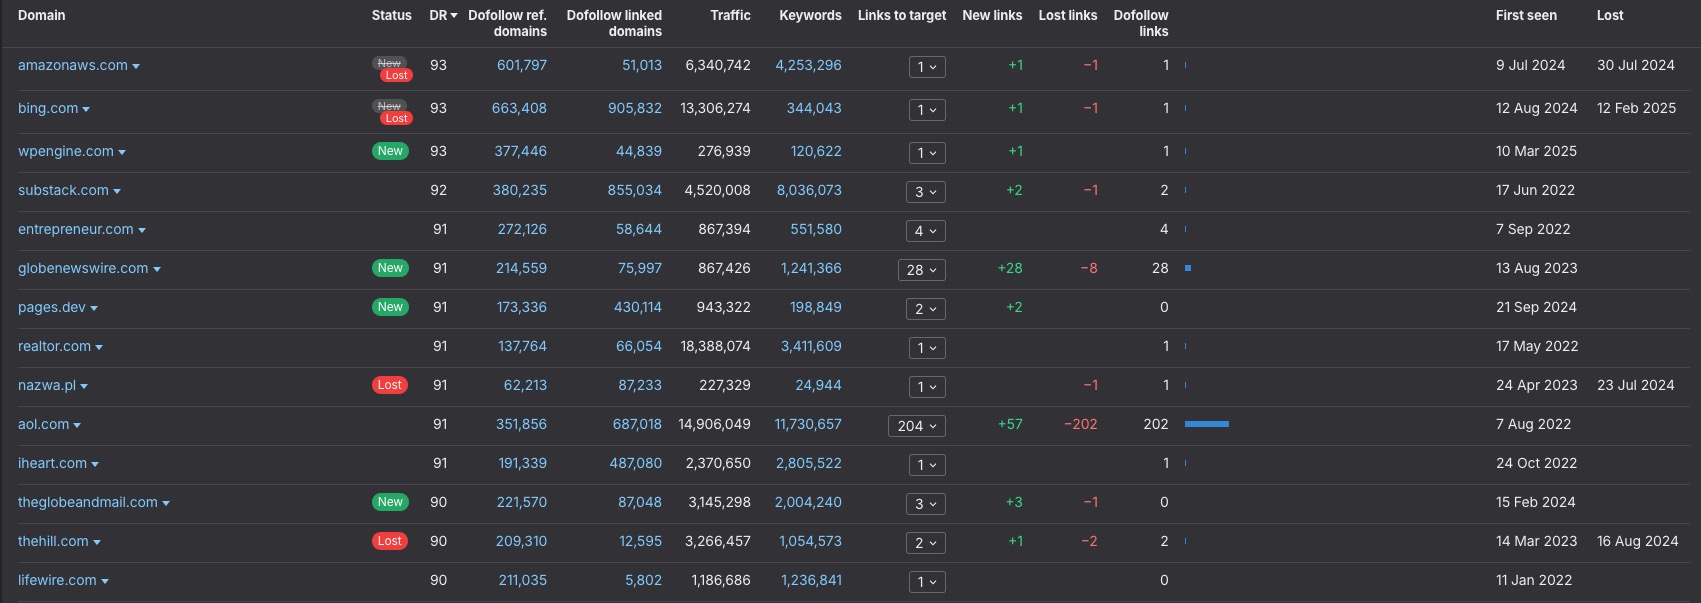Click the New badge for globenewswire.com
1701x603 pixels.
pyautogui.click(x=390, y=268)
